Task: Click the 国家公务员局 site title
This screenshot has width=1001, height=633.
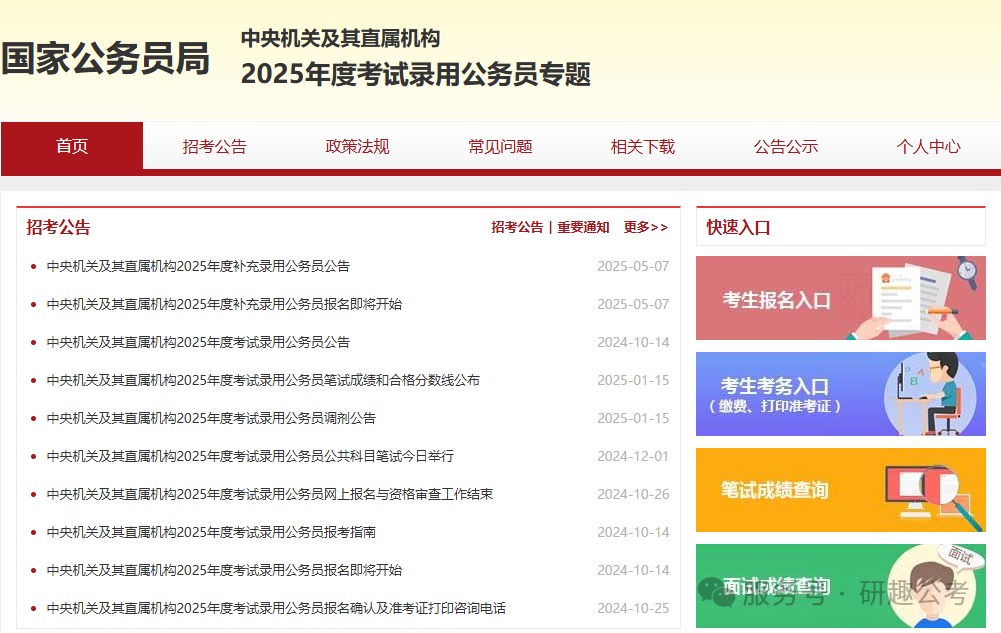Action: 105,59
